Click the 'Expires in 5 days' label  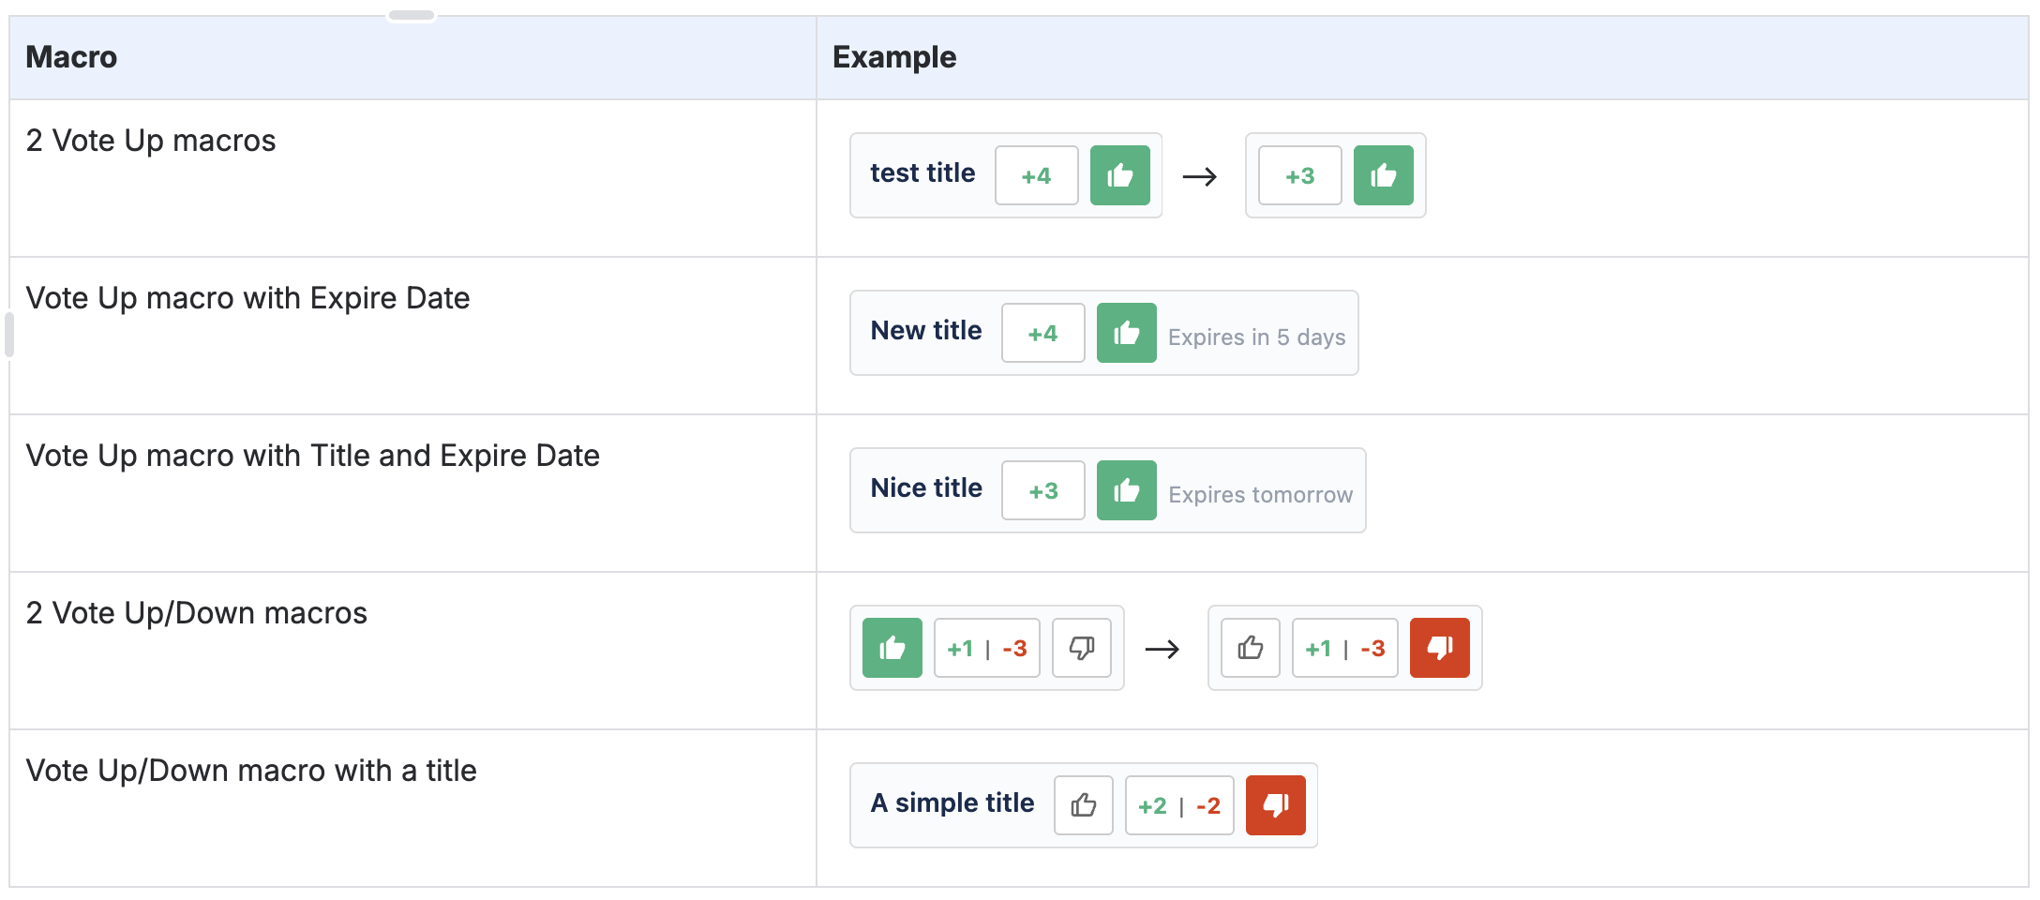1256,337
